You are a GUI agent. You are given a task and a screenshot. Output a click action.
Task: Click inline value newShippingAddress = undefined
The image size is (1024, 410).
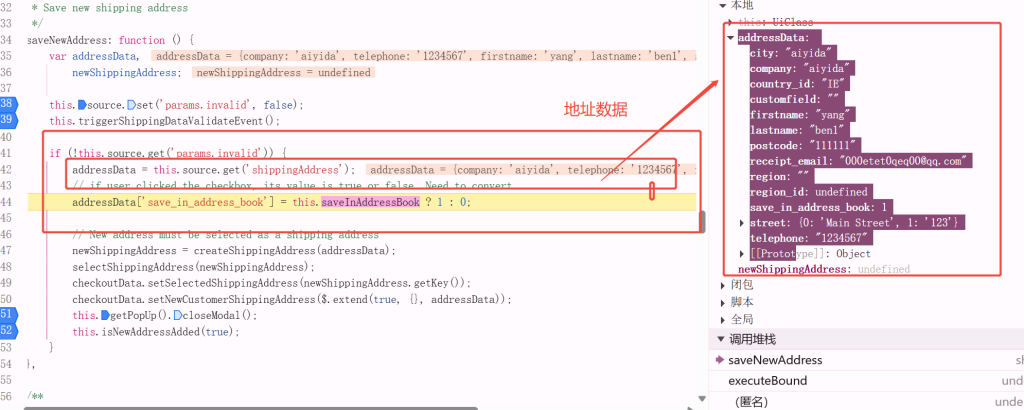pyautogui.click(x=283, y=72)
